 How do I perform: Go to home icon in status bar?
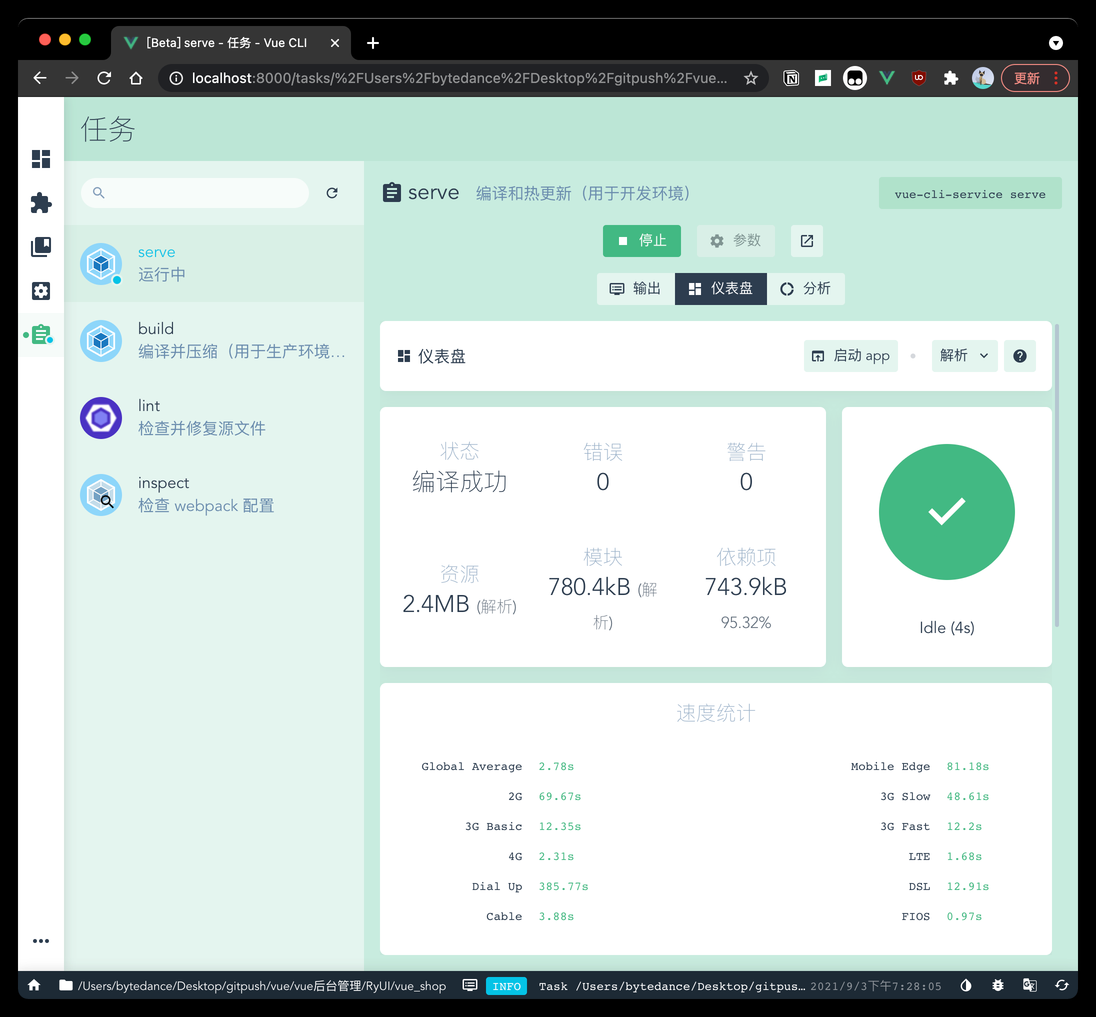click(x=34, y=985)
